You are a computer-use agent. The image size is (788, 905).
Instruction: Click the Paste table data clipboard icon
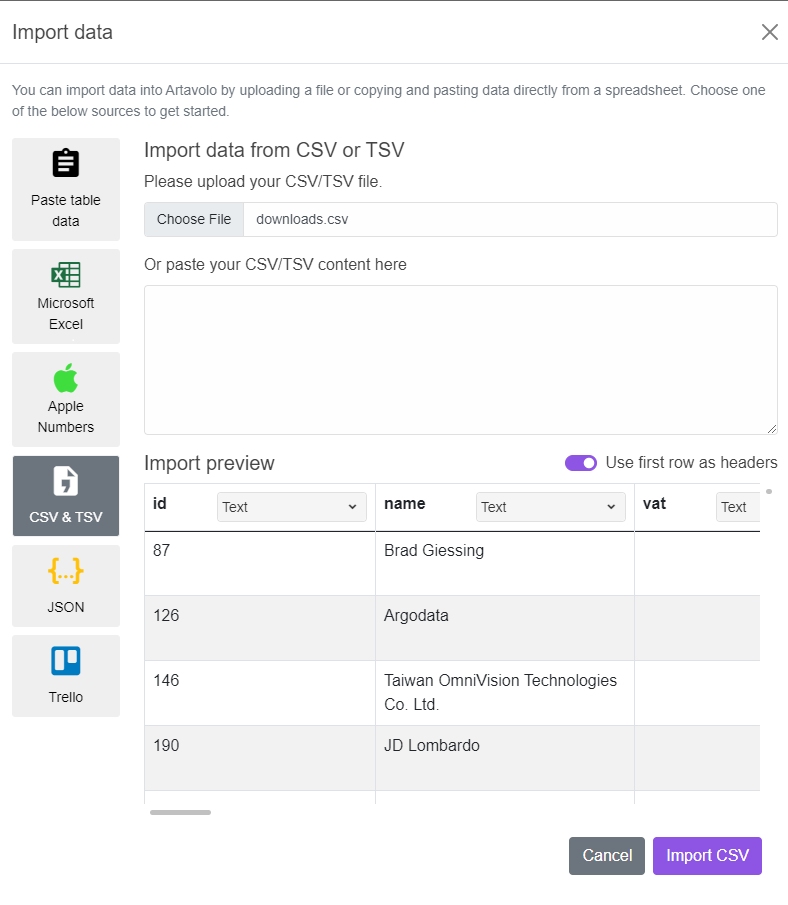[66, 163]
